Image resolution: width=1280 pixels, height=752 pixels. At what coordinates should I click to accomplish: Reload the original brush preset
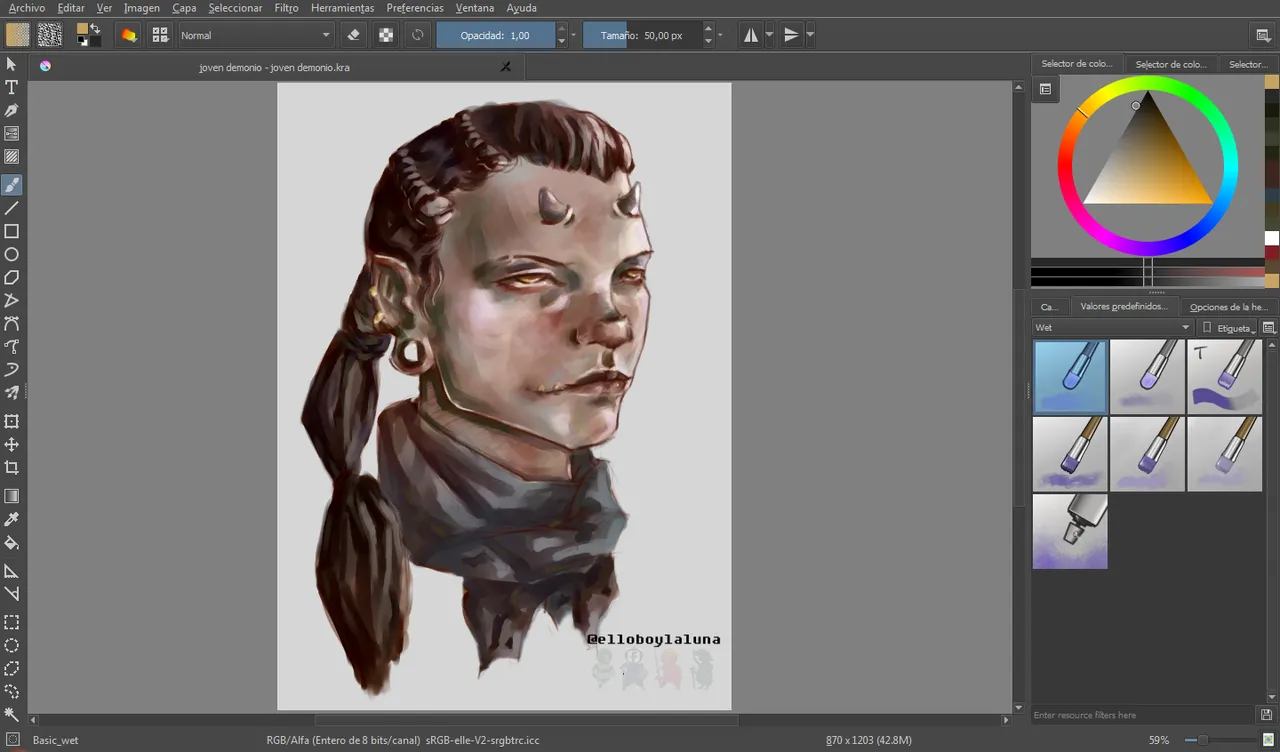click(417, 35)
